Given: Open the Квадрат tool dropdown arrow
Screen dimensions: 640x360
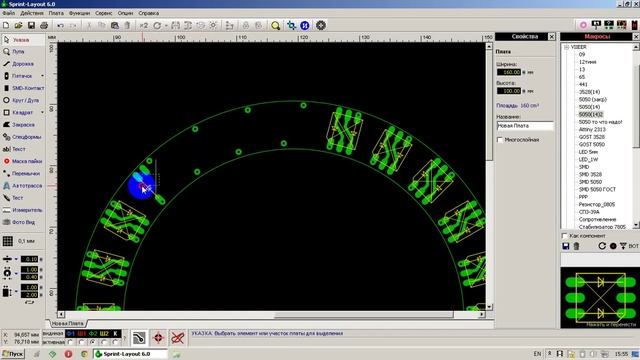Looking at the screenshot, I should point(42,112).
